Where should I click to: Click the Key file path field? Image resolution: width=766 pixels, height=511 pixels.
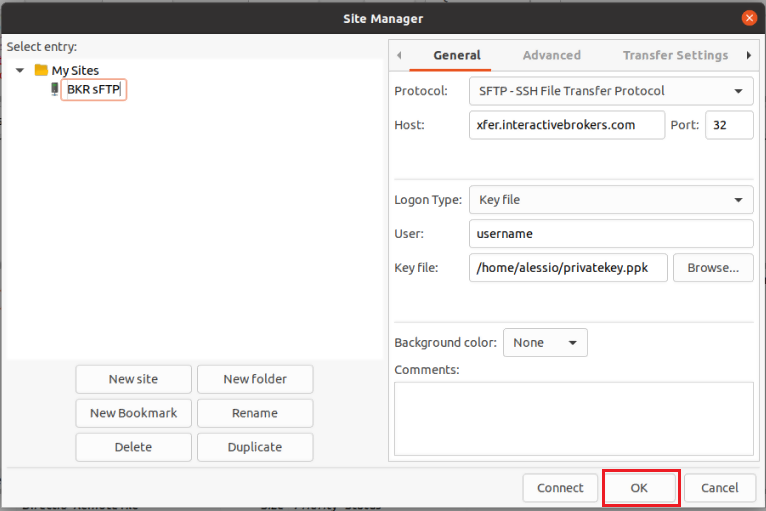tap(568, 268)
